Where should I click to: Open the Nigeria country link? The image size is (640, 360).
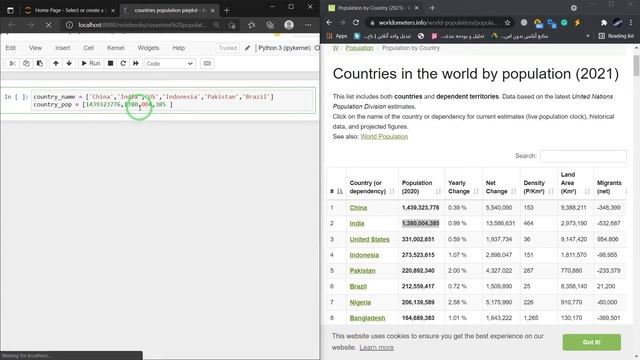pos(360,302)
